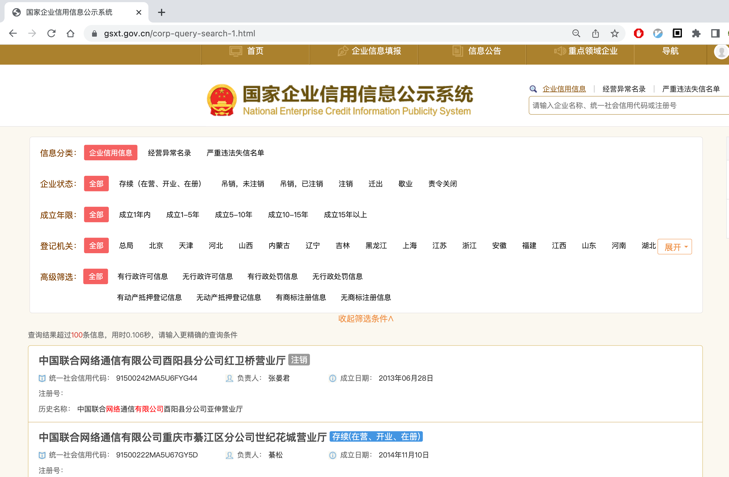Go forward with the browser arrow
Viewport: 729px width, 477px height.
[x=32, y=33]
